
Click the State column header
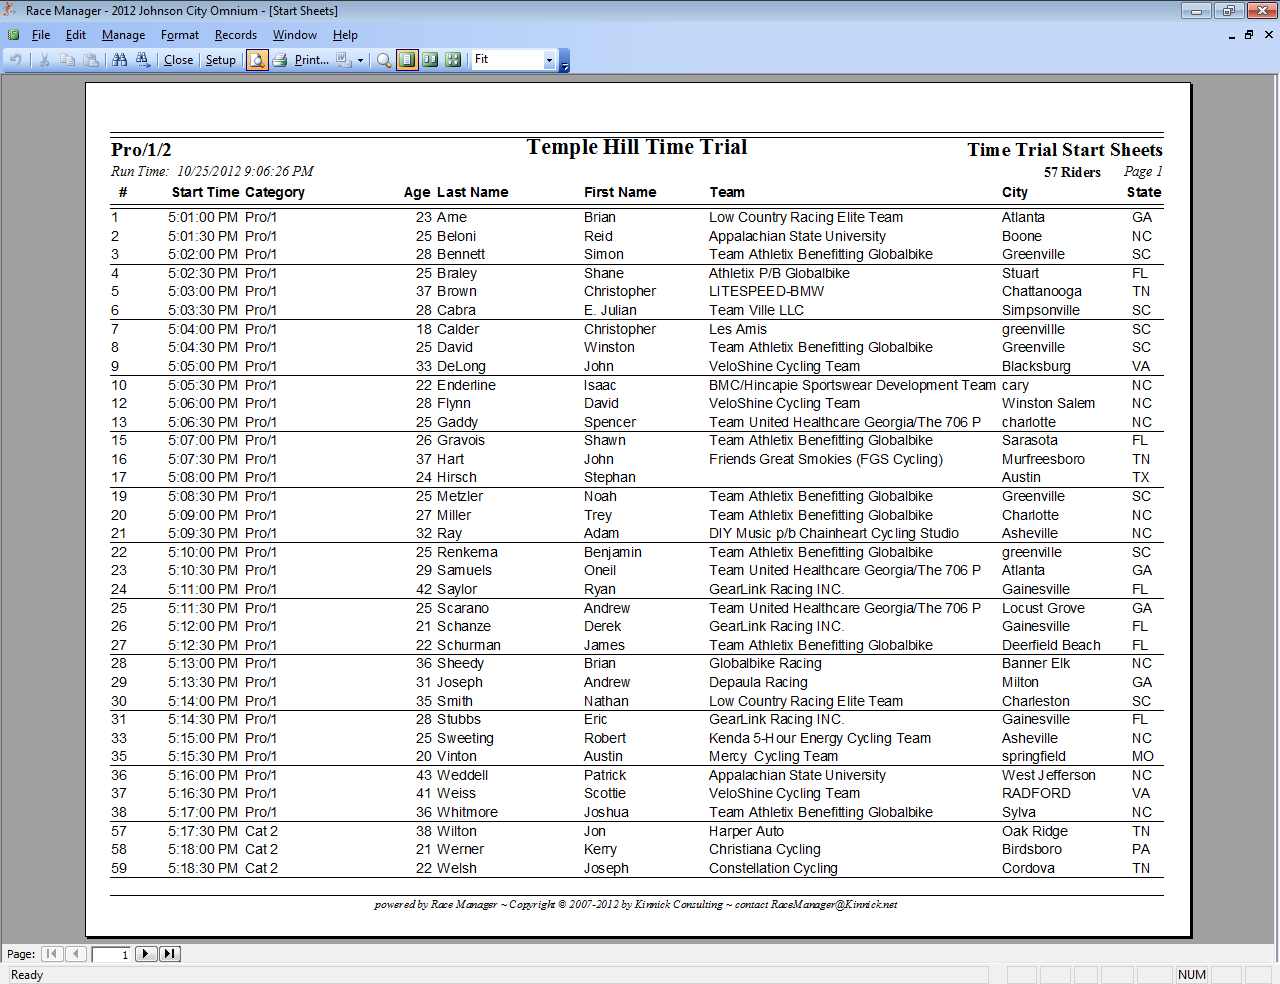point(1144,192)
